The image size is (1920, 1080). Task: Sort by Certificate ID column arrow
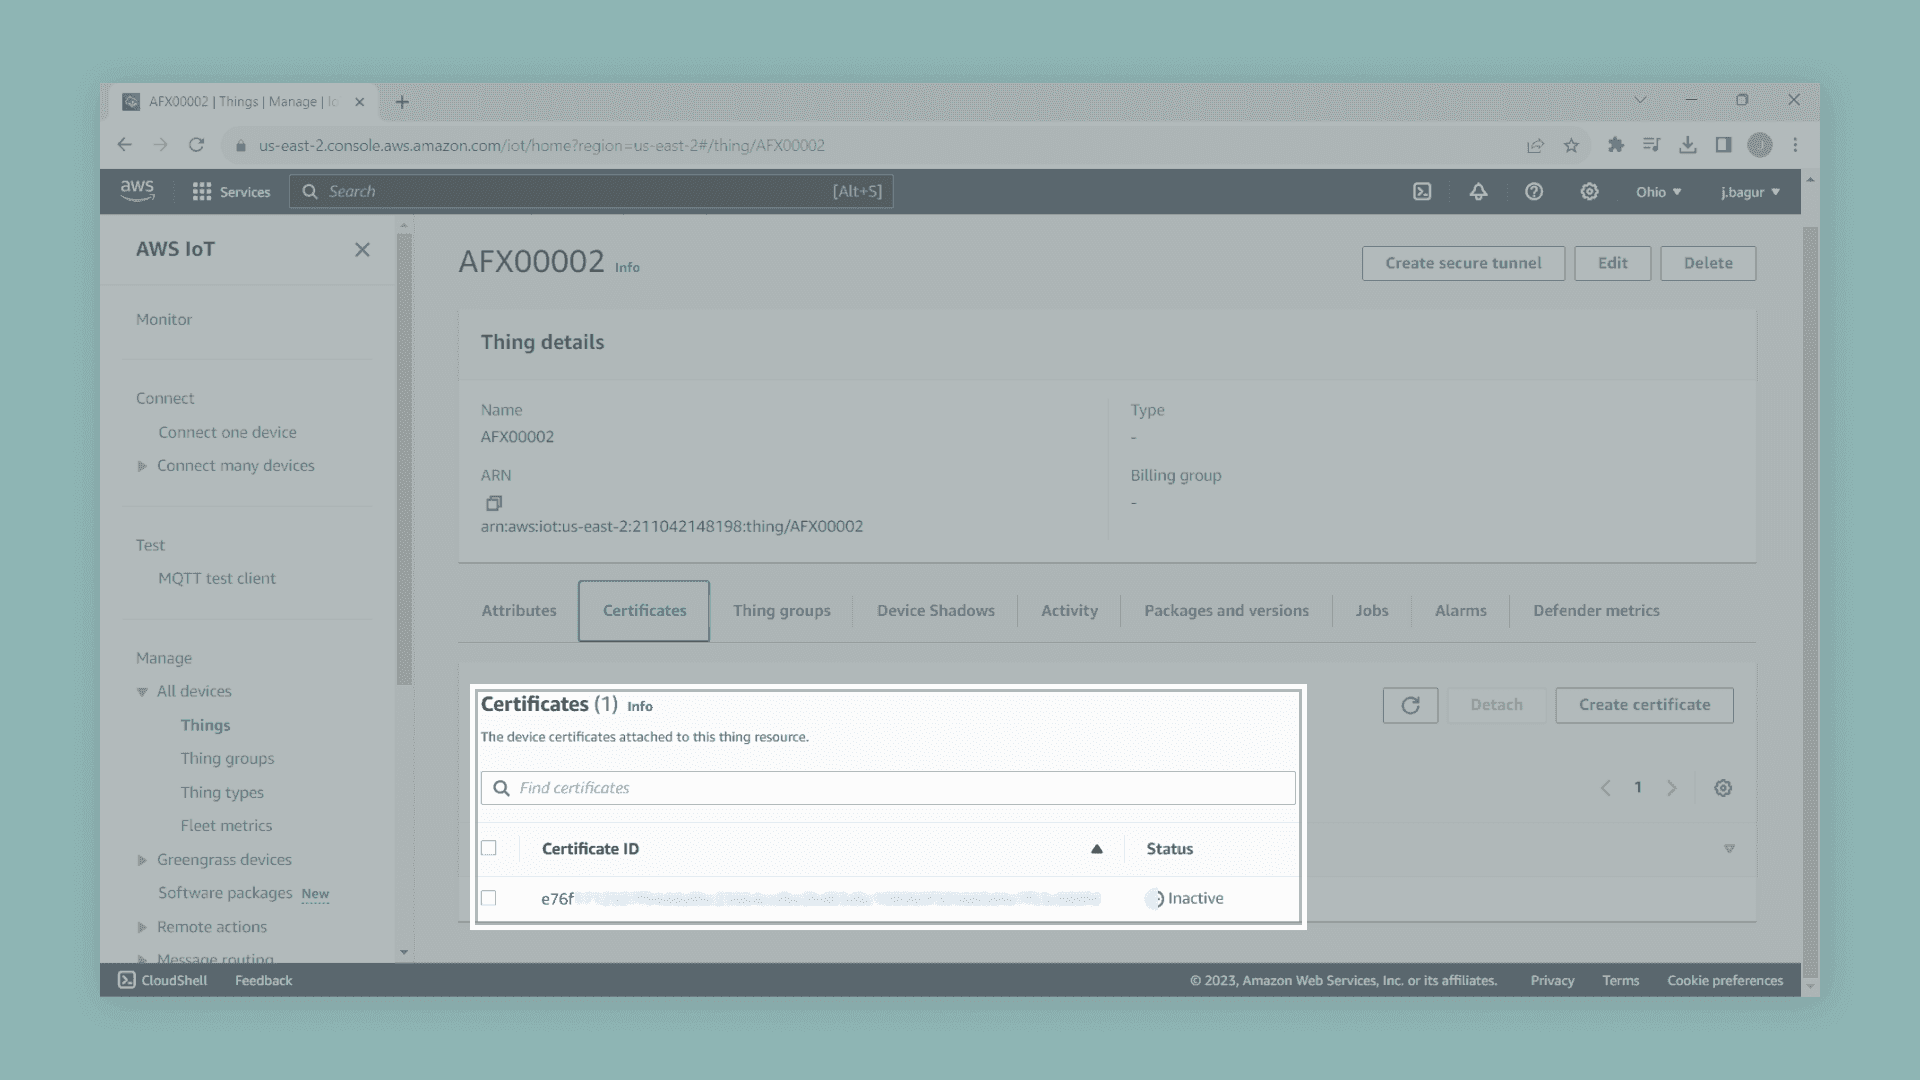[1097, 849]
